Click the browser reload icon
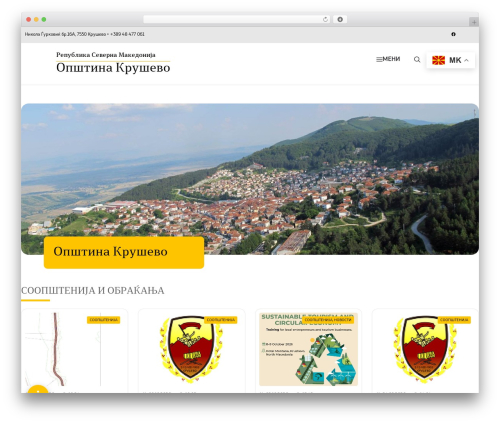The width and height of the screenshot is (500, 423). 325,20
